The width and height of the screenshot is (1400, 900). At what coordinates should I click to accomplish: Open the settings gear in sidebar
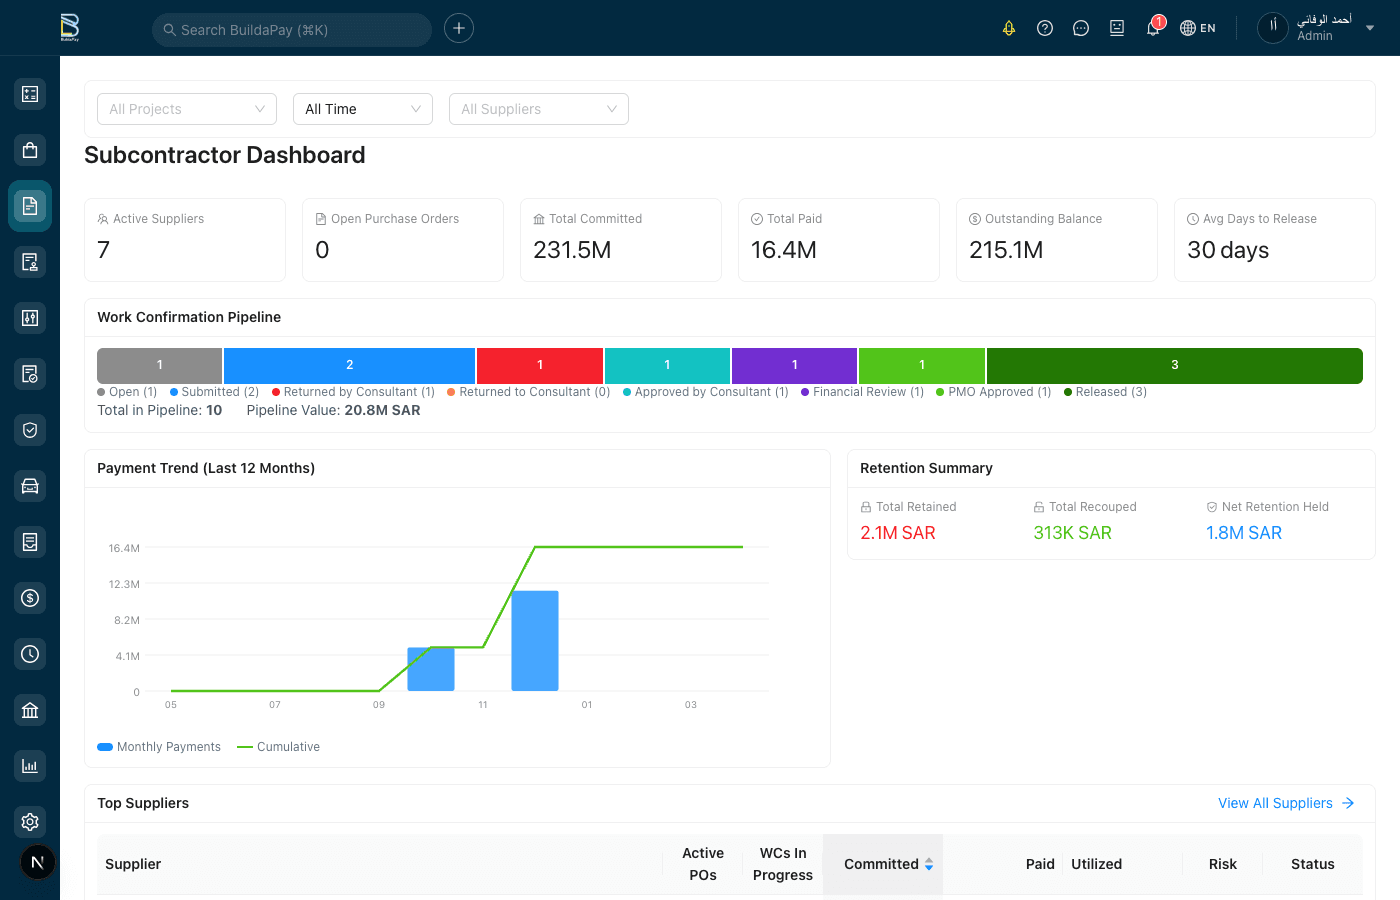(30, 822)
